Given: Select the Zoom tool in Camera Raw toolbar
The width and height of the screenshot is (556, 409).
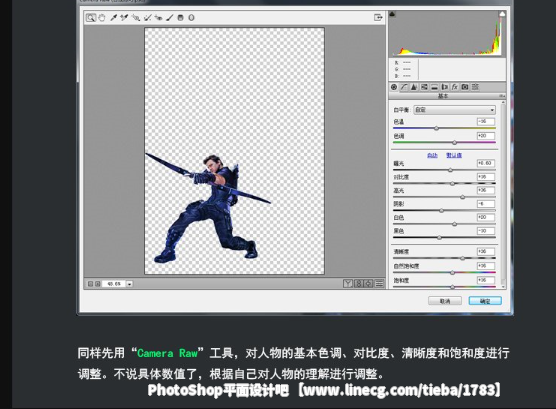Looking at the screenshot, I should pos(91,18).
